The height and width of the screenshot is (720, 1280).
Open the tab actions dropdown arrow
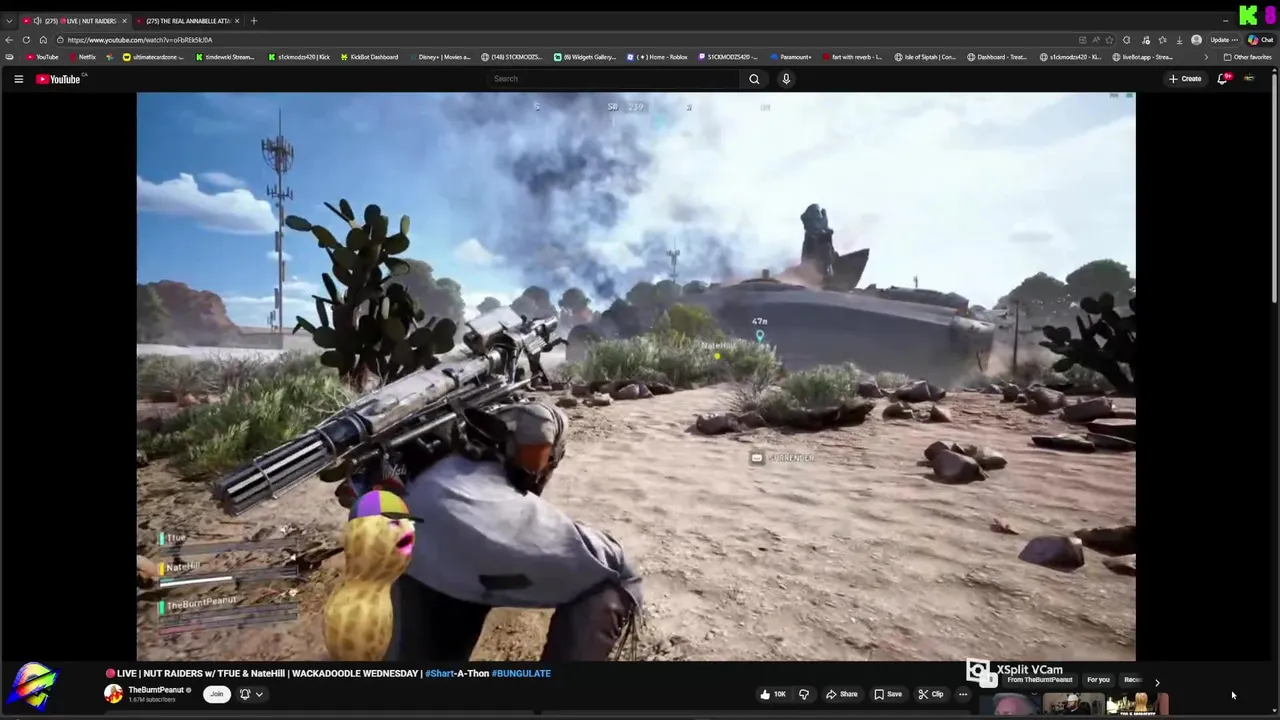coord(9,21)
